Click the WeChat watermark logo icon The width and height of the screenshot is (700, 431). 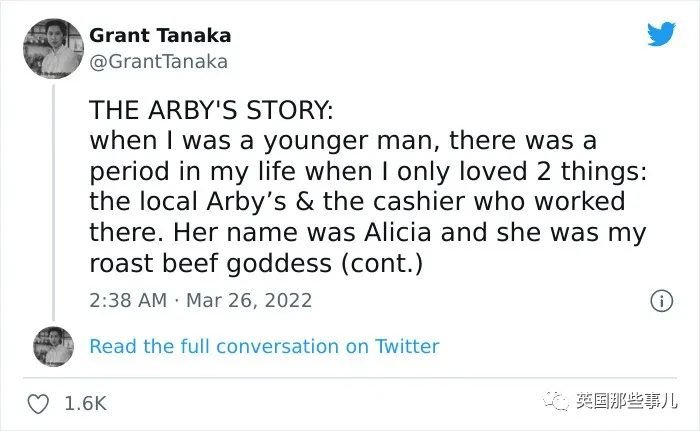pyautogui.click(x=557, y=402)
